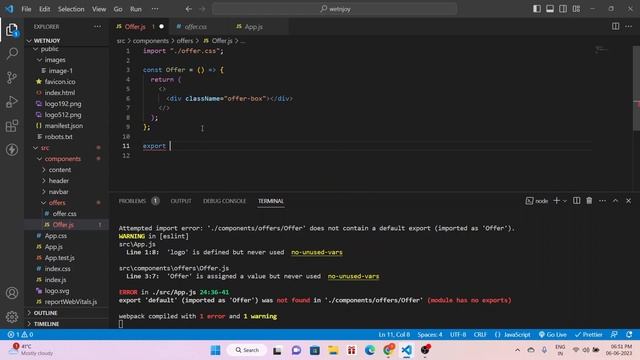Open the Go menu
The width and height of the screenshot is (640, 360).
coord(118,9)
